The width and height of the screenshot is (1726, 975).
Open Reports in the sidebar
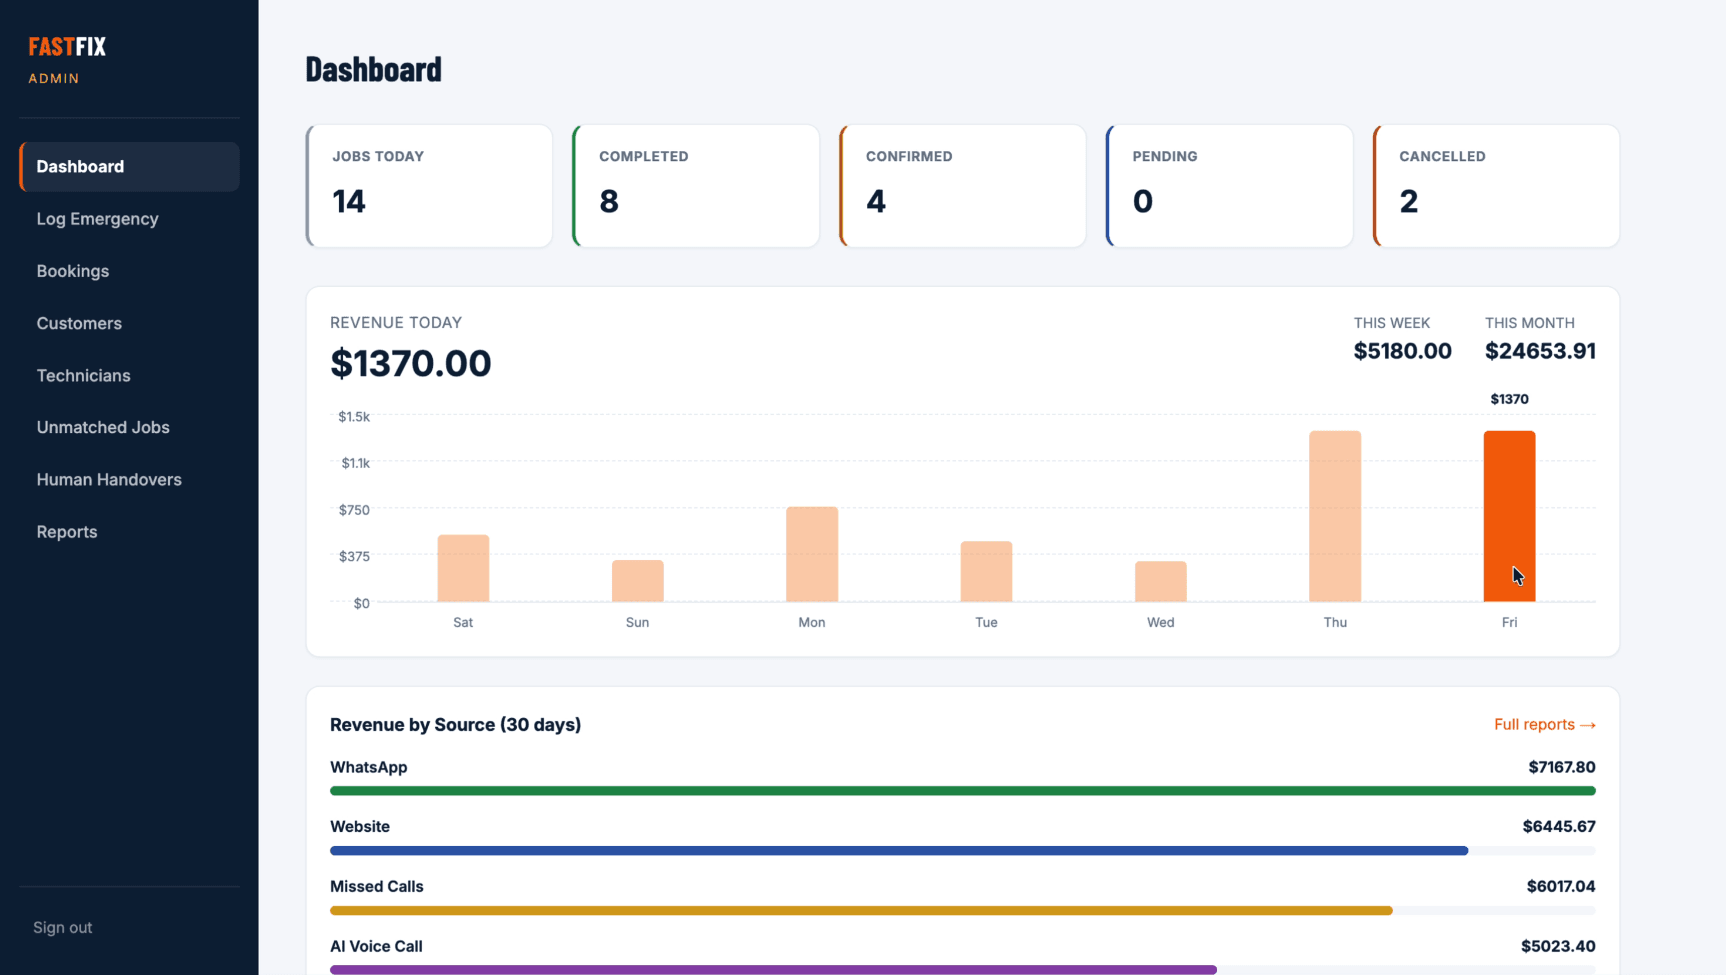point(129,531)
